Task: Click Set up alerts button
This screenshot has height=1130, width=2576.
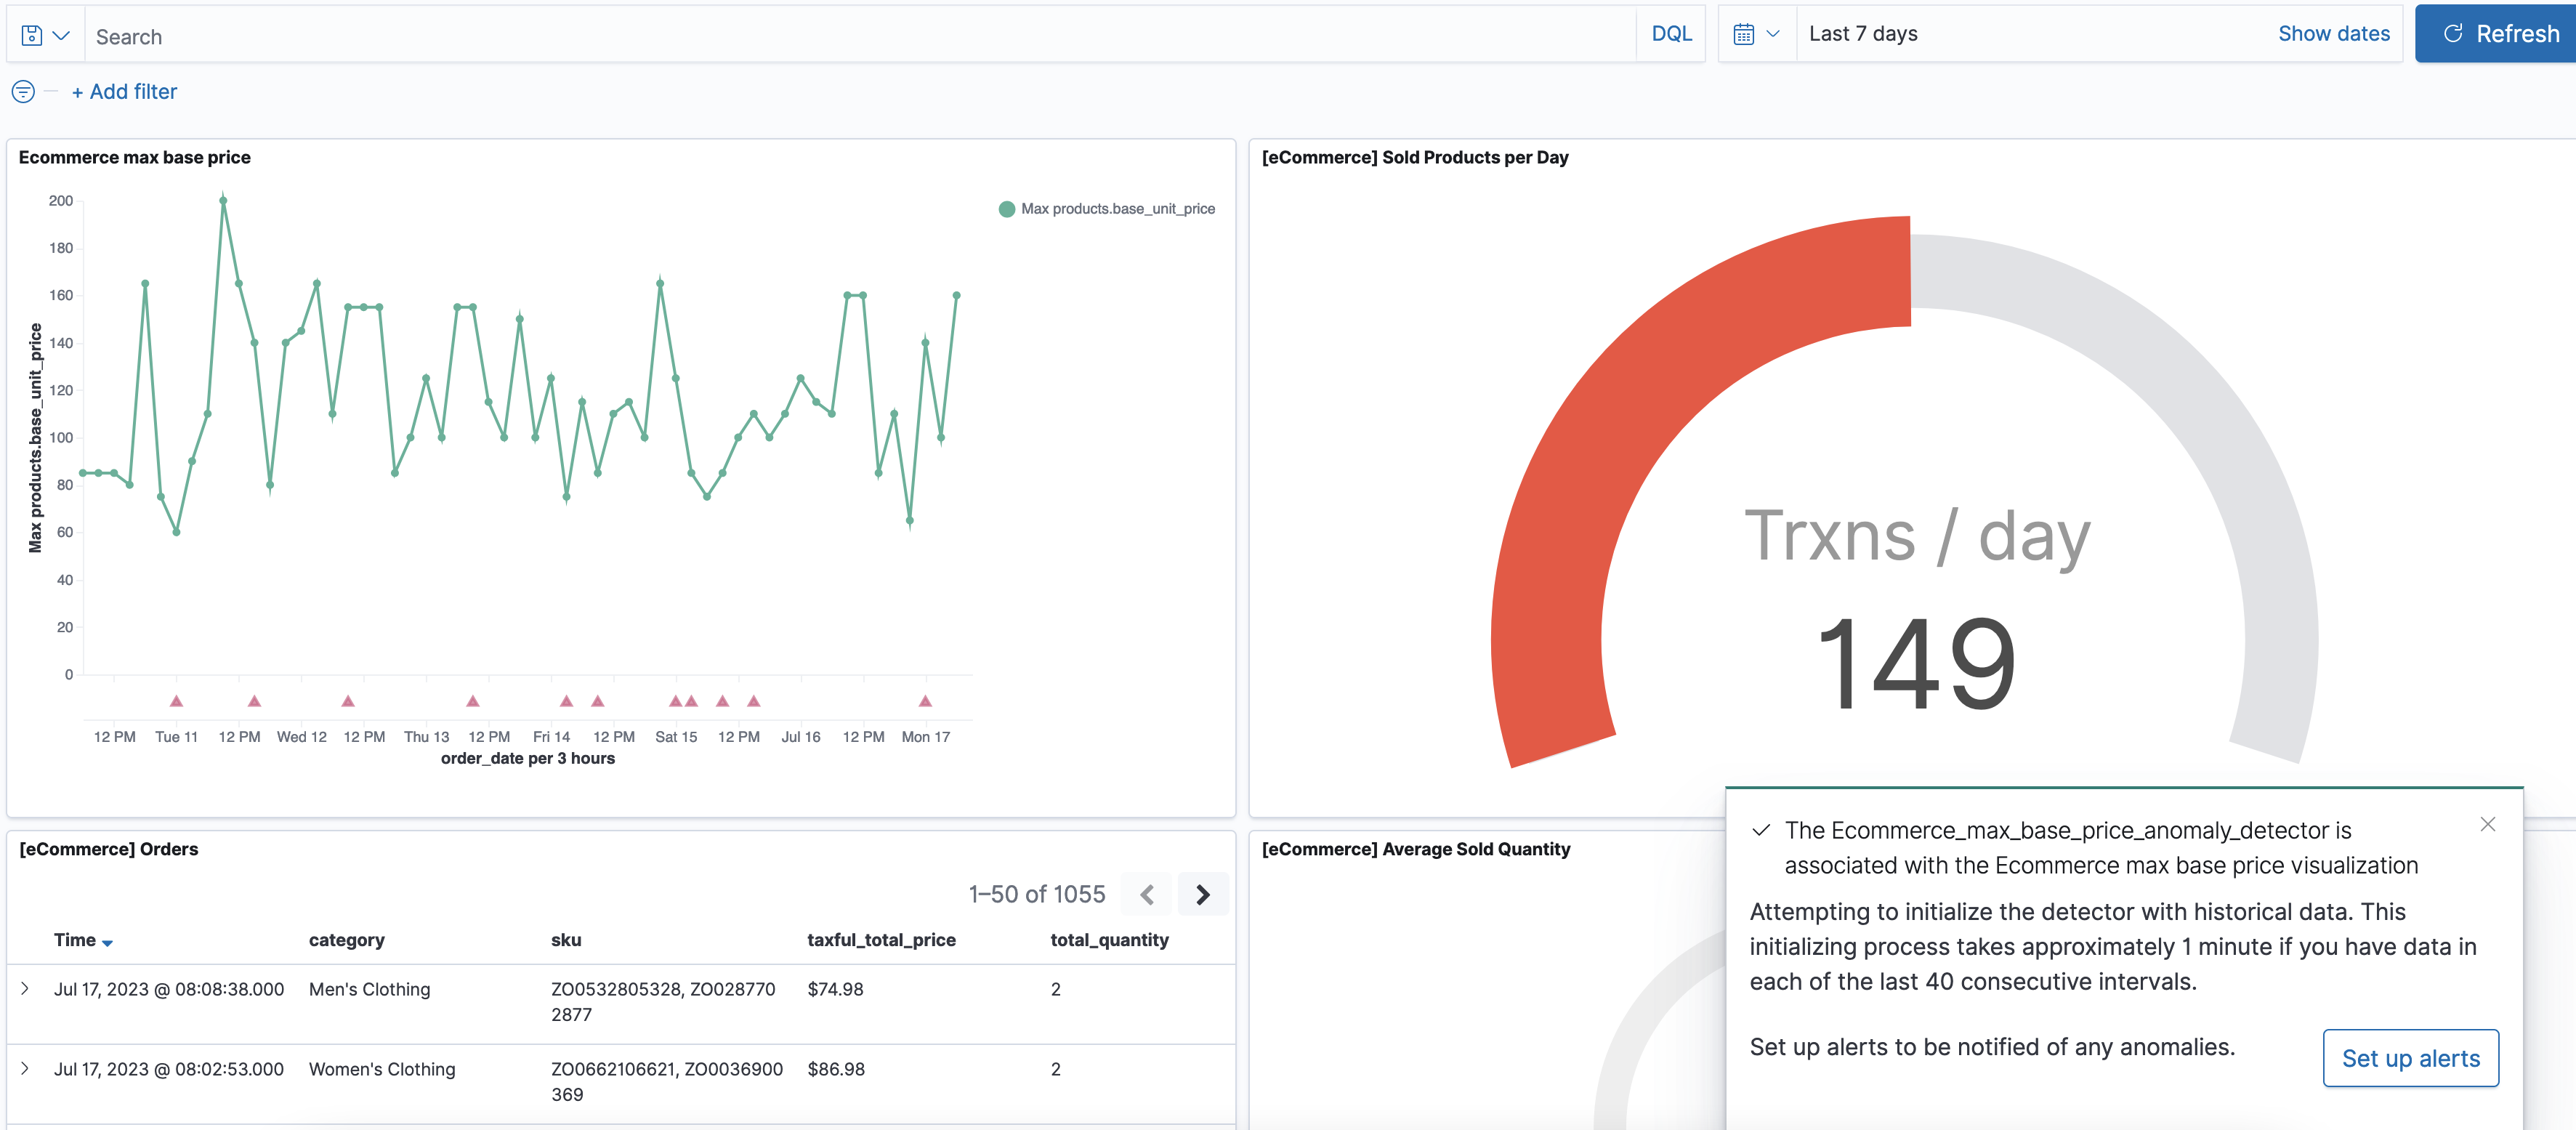Action: click(x=2410, y=1058)
